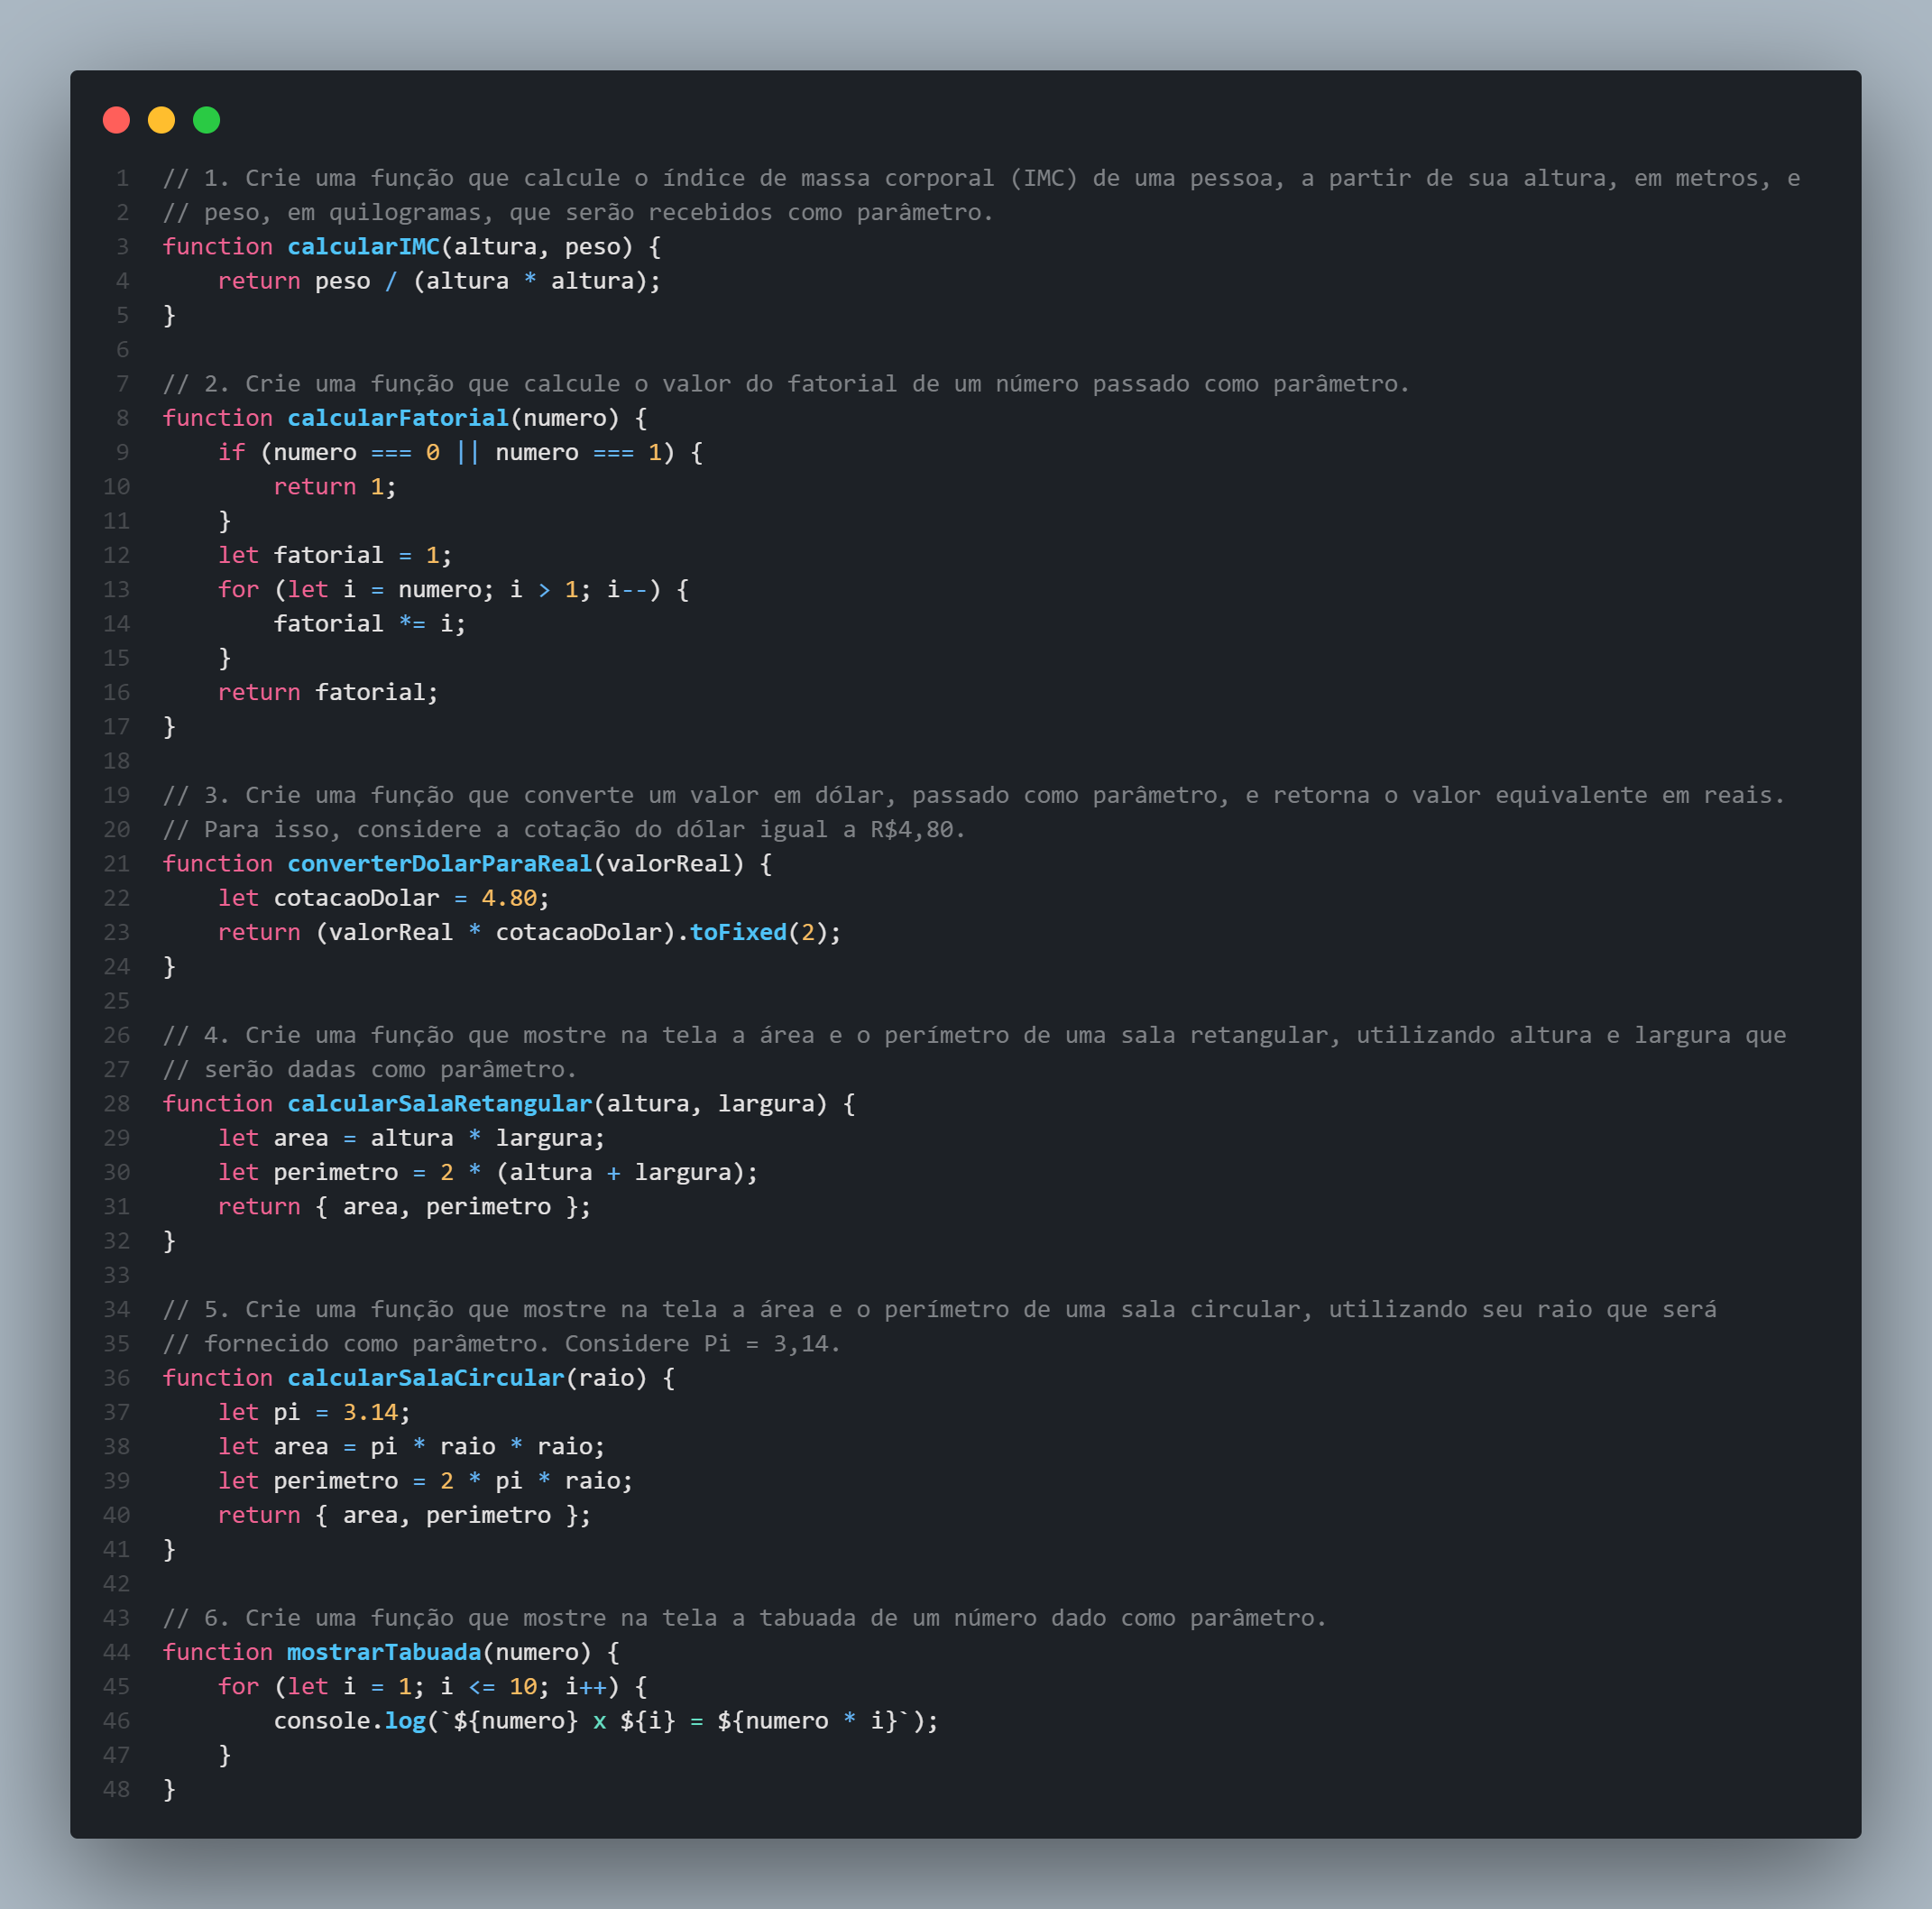Click the parameter valorReal on line 21
This screenshot has width=1932, height=1909.
(x=669, y=864)
